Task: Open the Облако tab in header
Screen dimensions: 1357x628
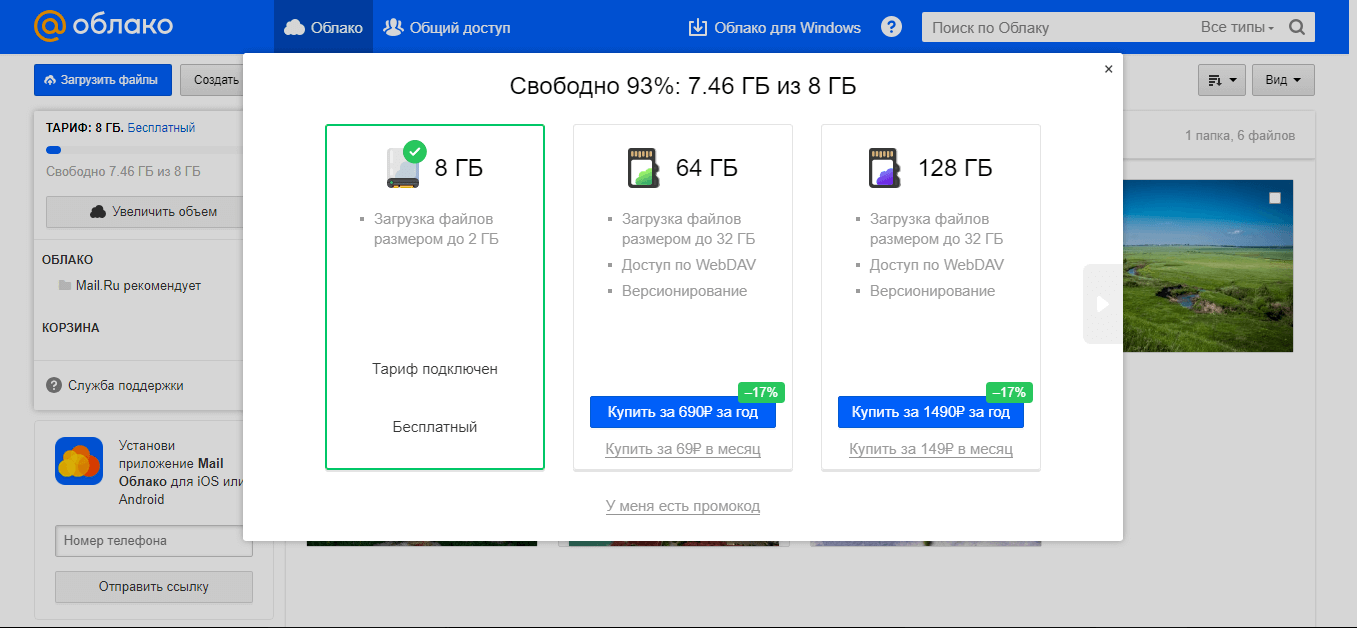Action: point(323,27)
